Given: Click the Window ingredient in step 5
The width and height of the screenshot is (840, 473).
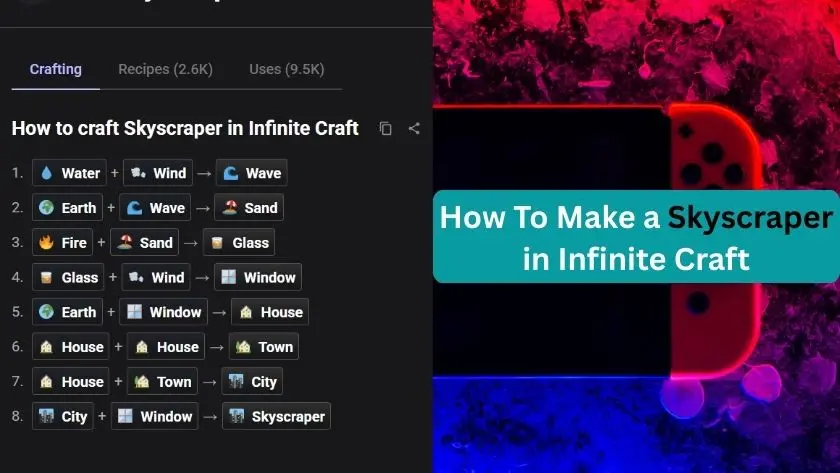Looking at the screenshot, I should pyautogui.click(x=163, y=312).
